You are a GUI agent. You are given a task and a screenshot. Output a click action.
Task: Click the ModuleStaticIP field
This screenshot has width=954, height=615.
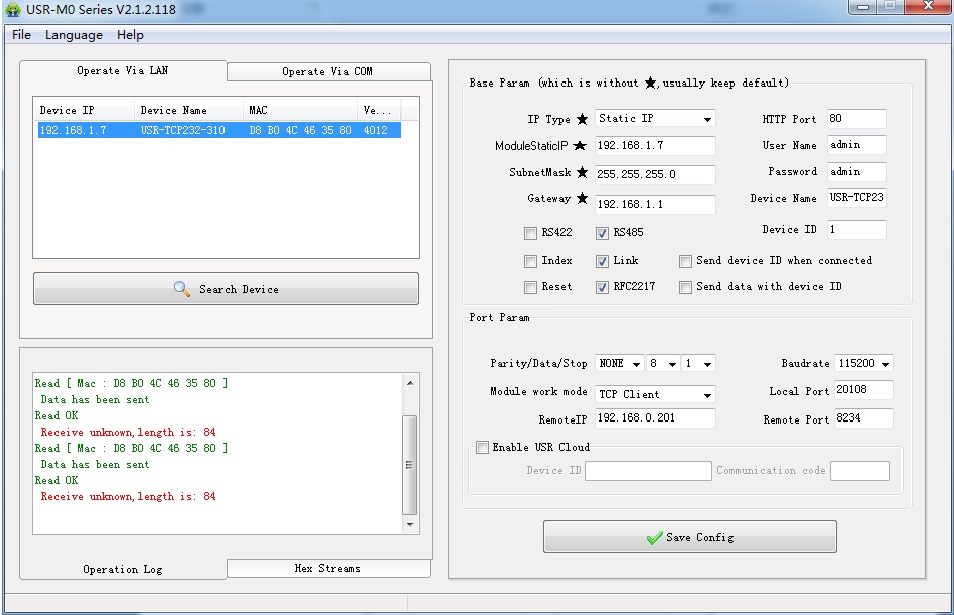(x=655, y=145)
